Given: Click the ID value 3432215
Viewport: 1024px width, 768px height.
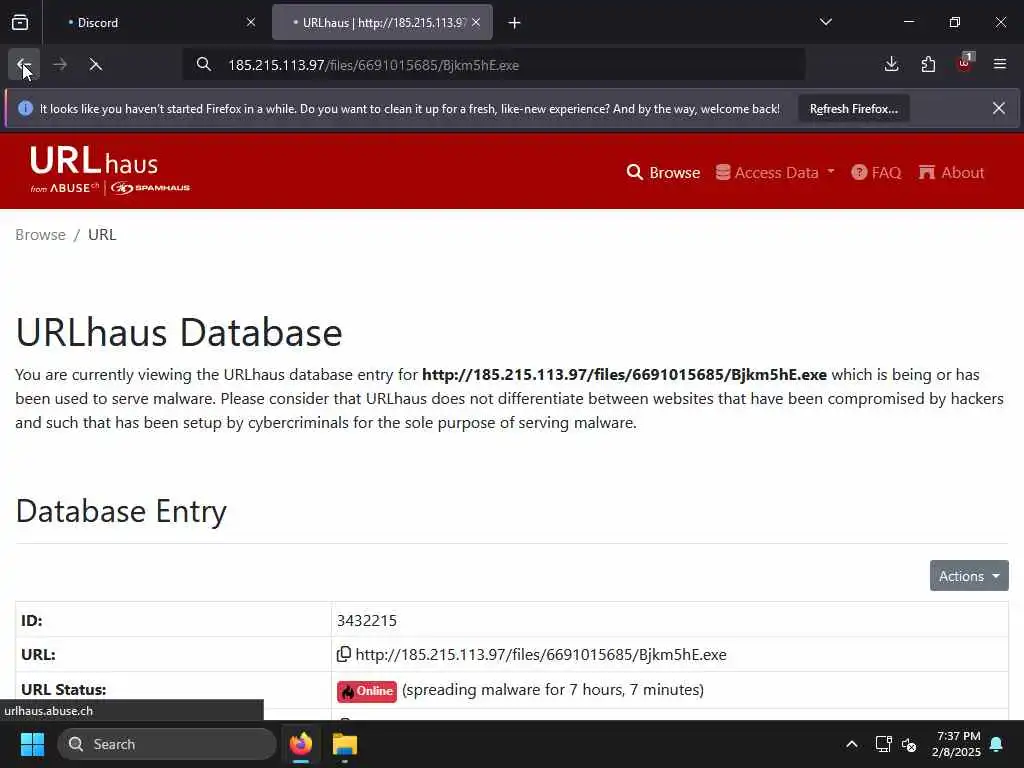Looking at the screenshot, I should coord(367,620).
